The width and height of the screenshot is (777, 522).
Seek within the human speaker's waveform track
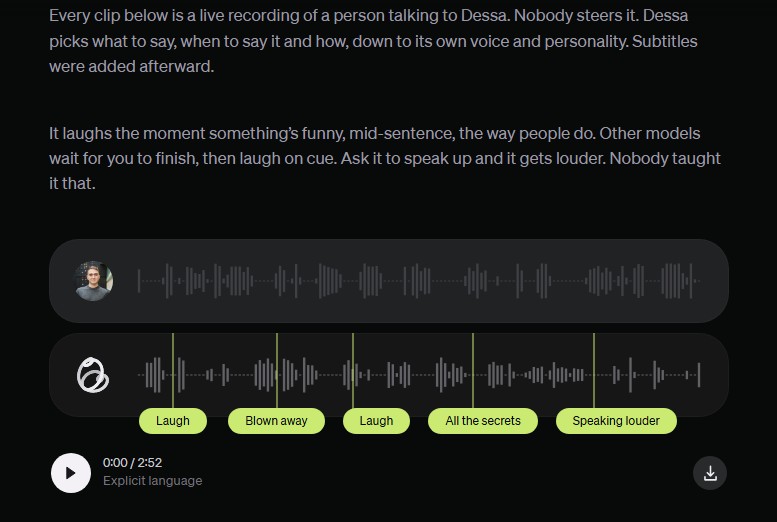(419, 281)
